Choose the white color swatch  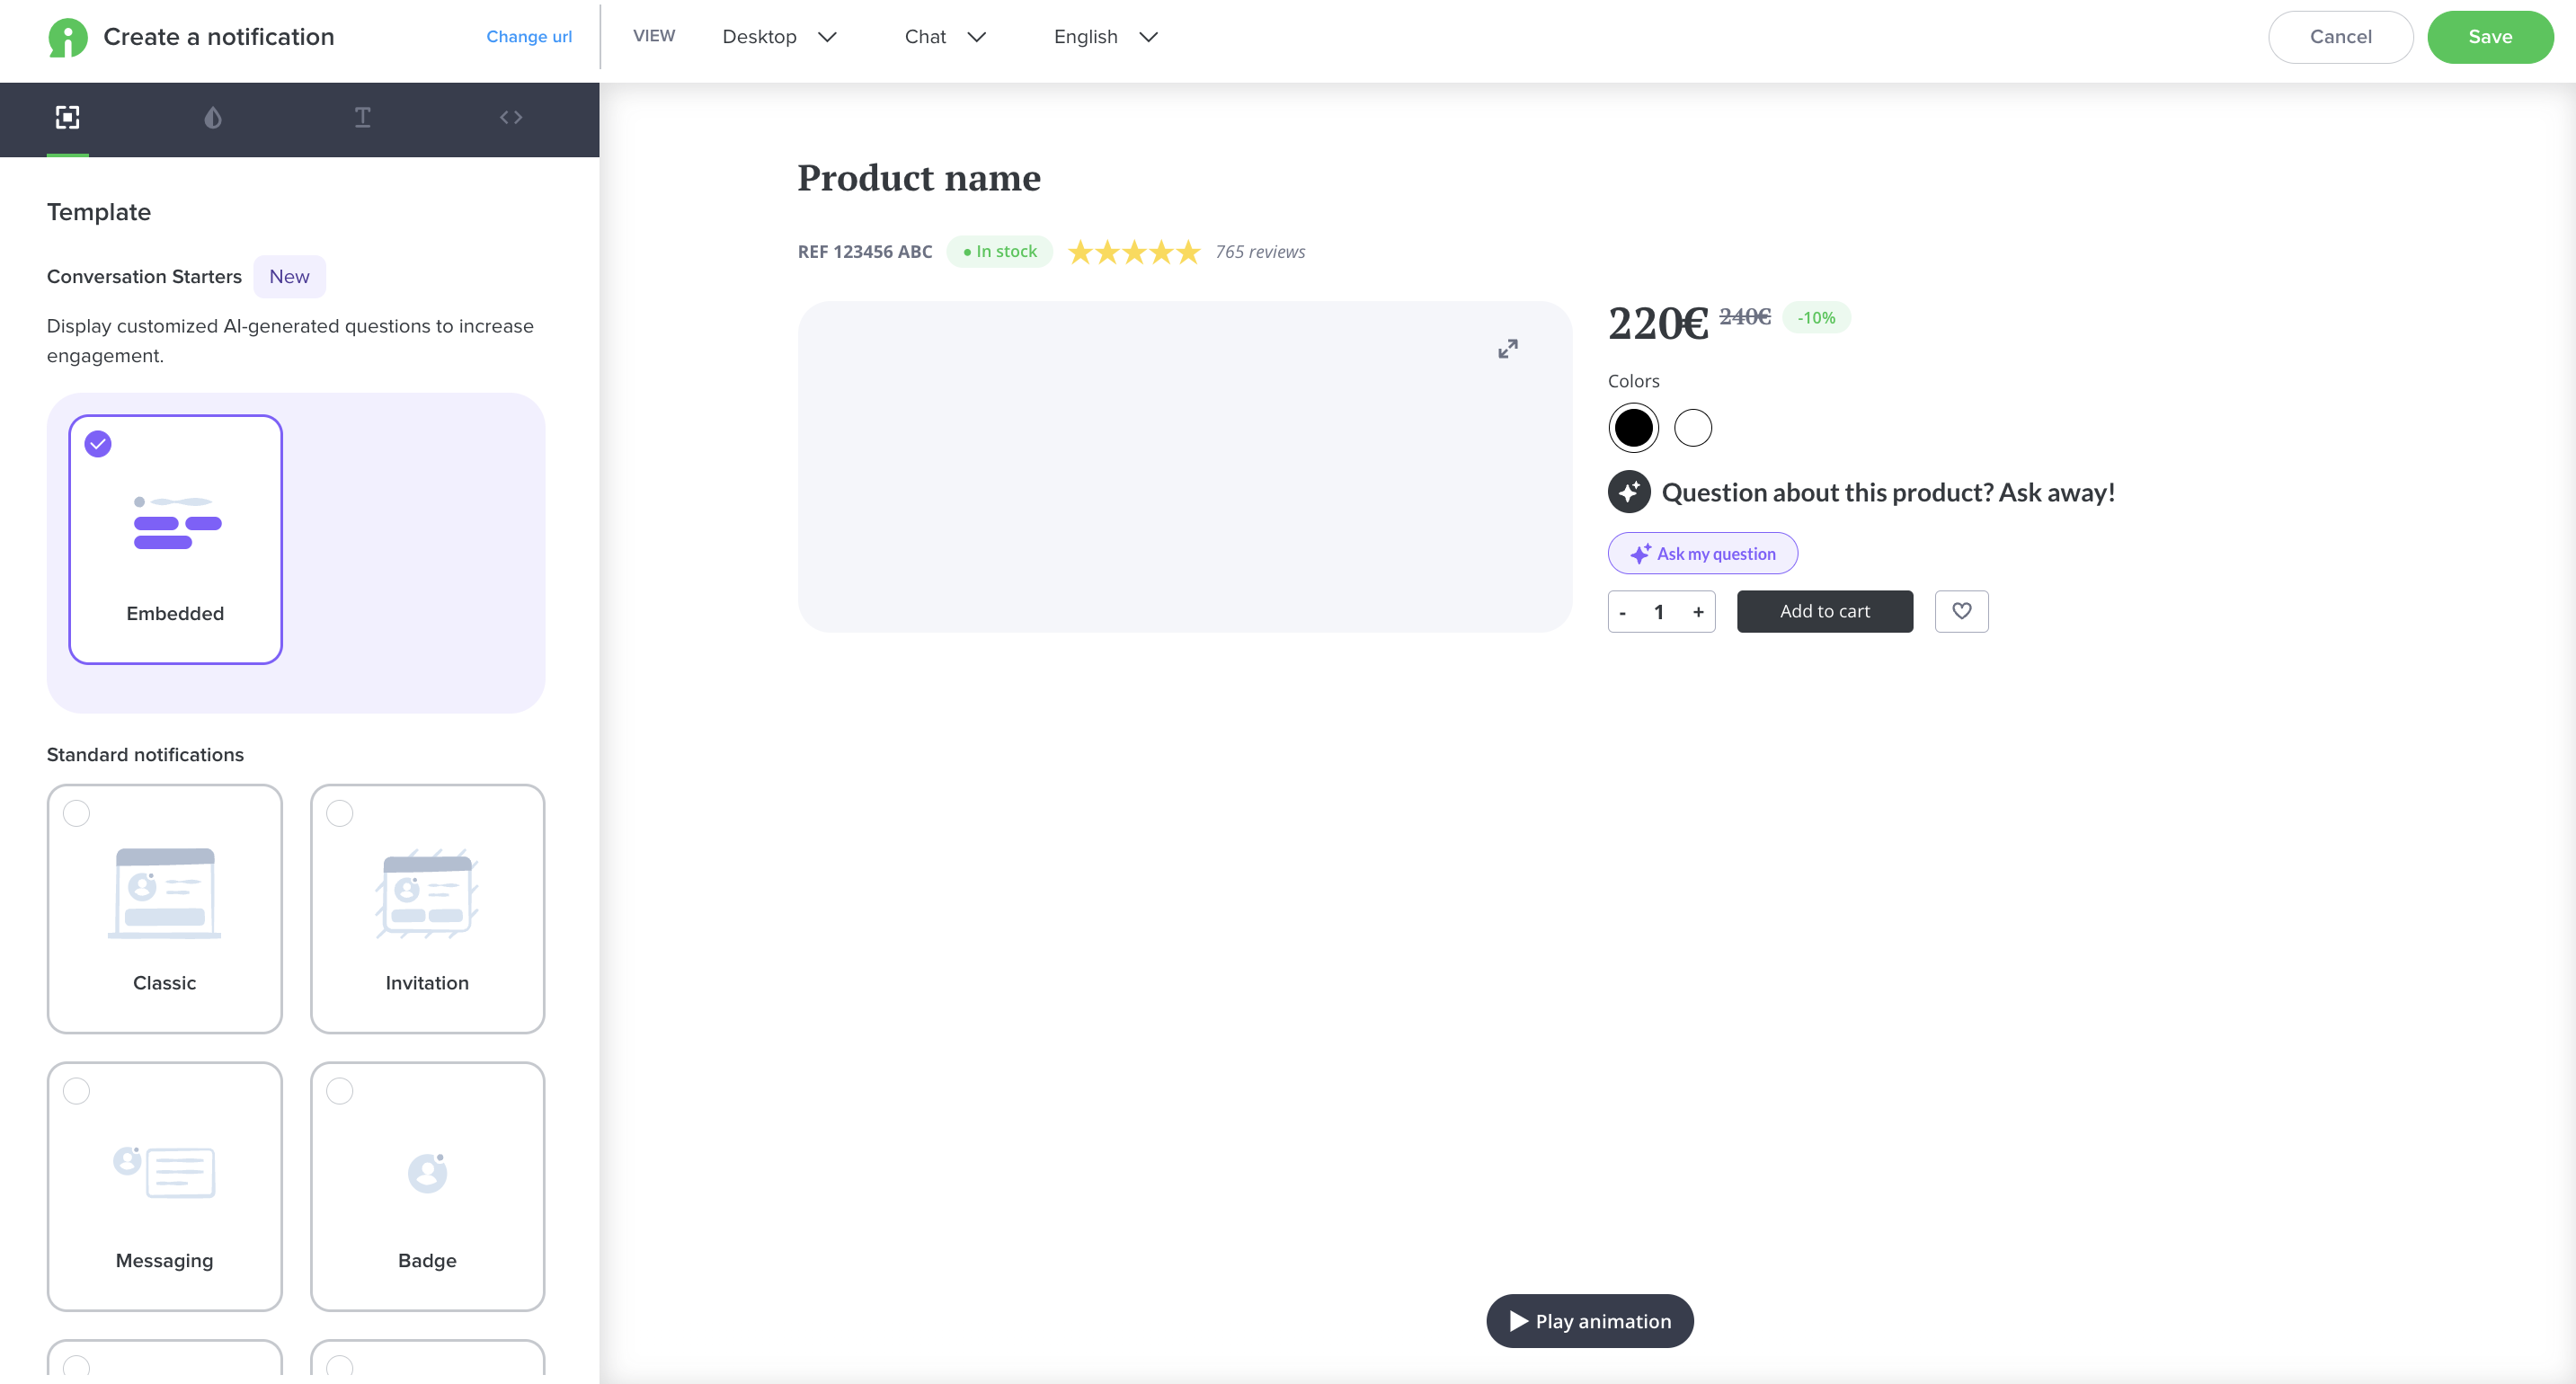[1692, 428]
